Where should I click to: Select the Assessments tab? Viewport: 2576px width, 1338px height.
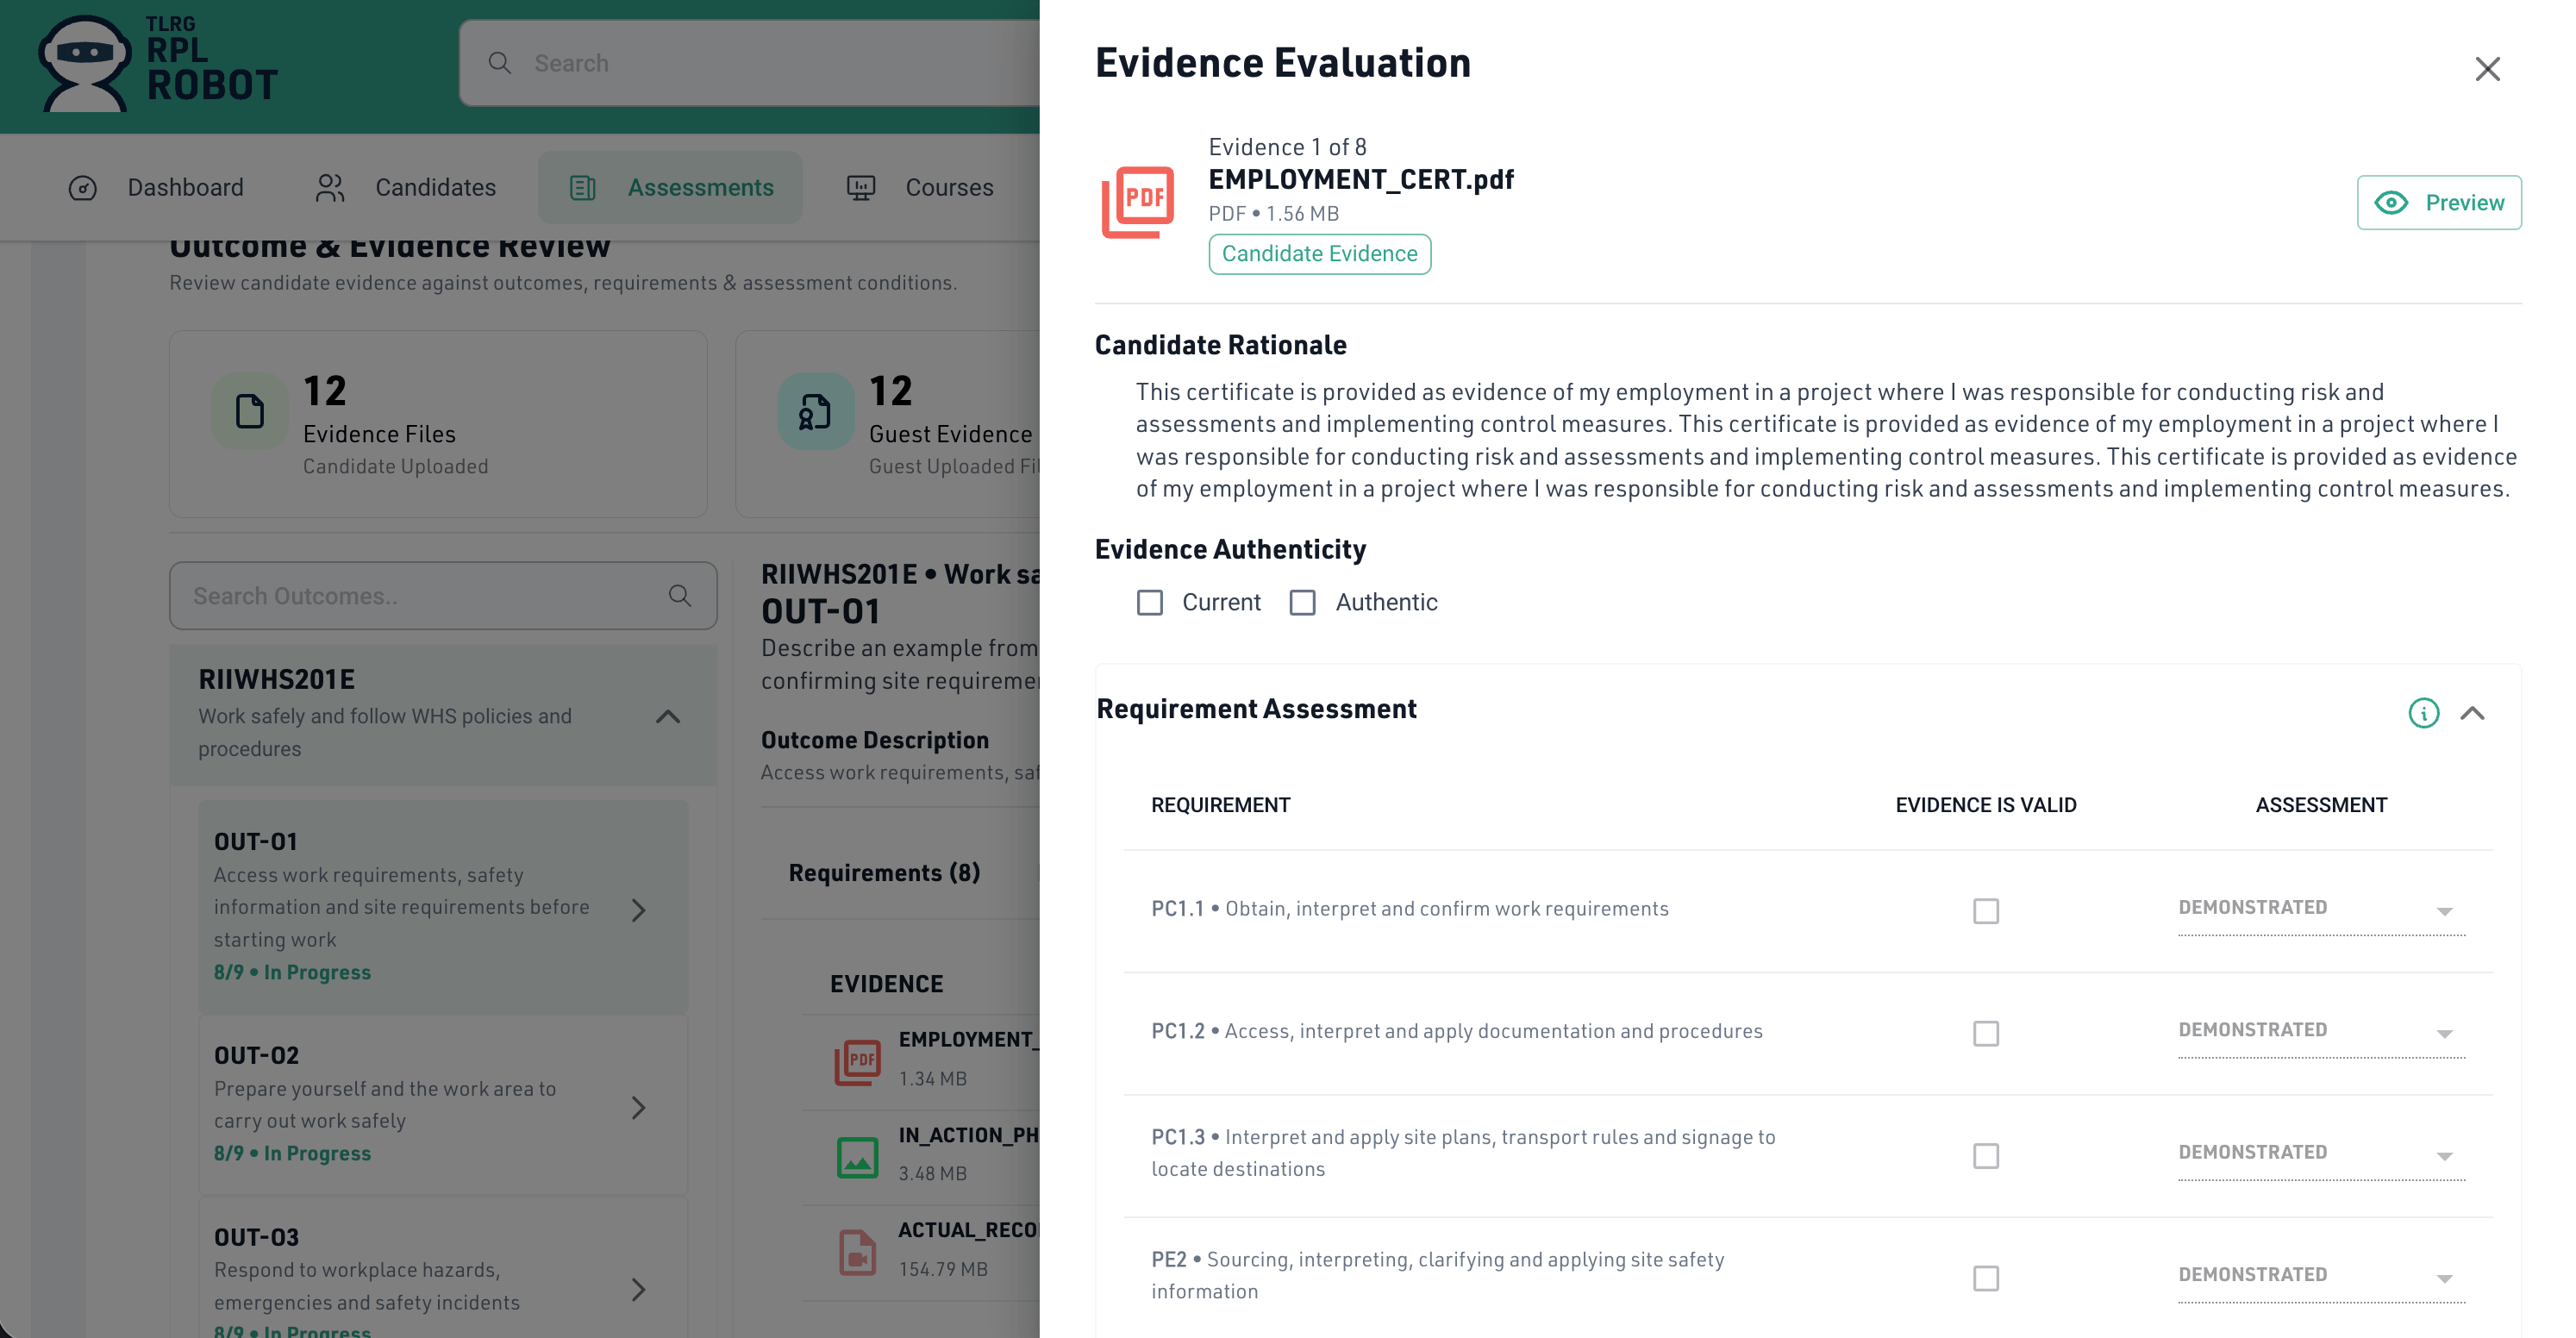pos(670,188)
